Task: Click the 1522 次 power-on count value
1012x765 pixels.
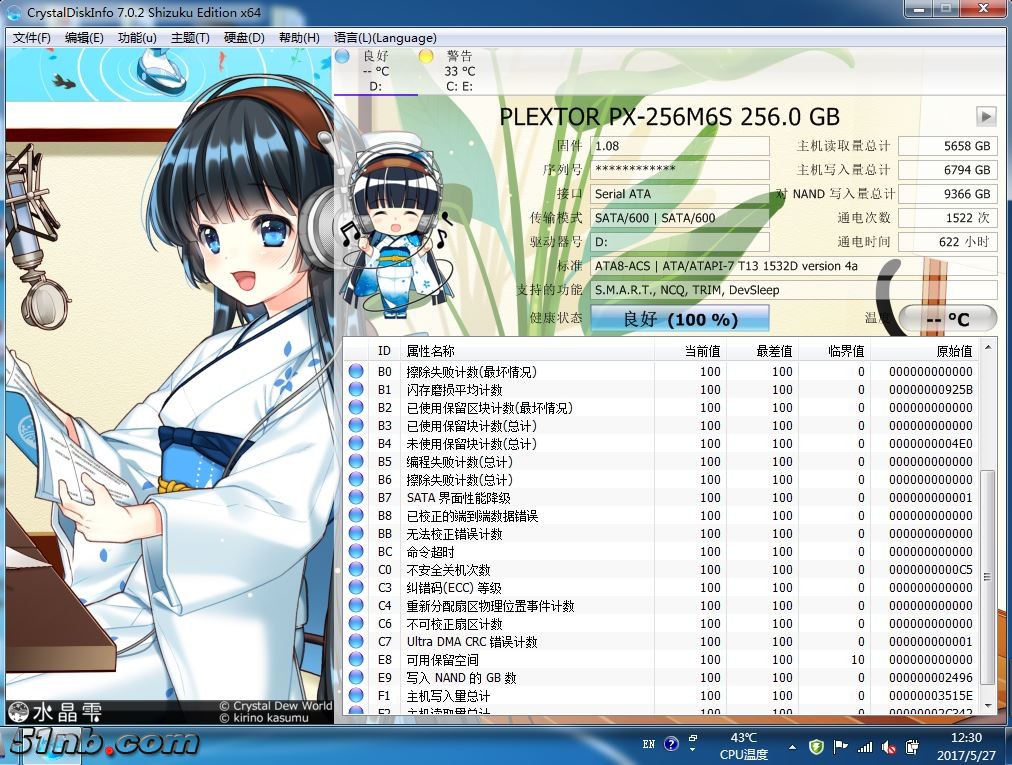Action: tap(947, 218)
